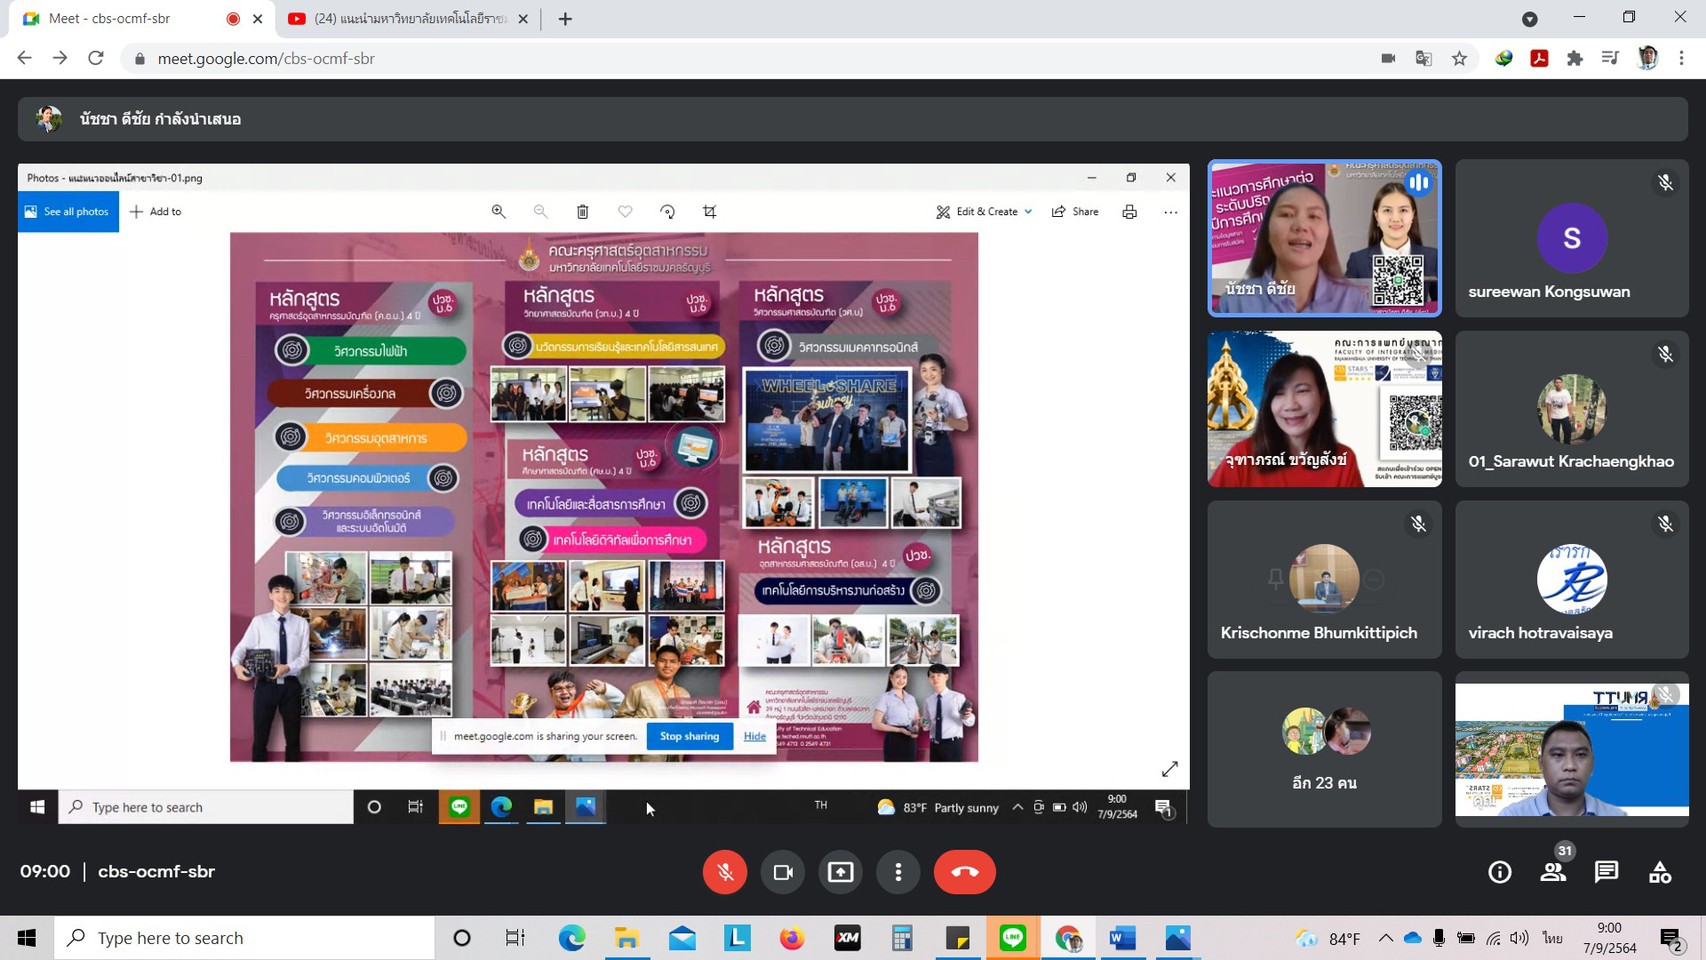Bookmark this page with star icon
The image size is (1706, 960).
pos(1459,58)
